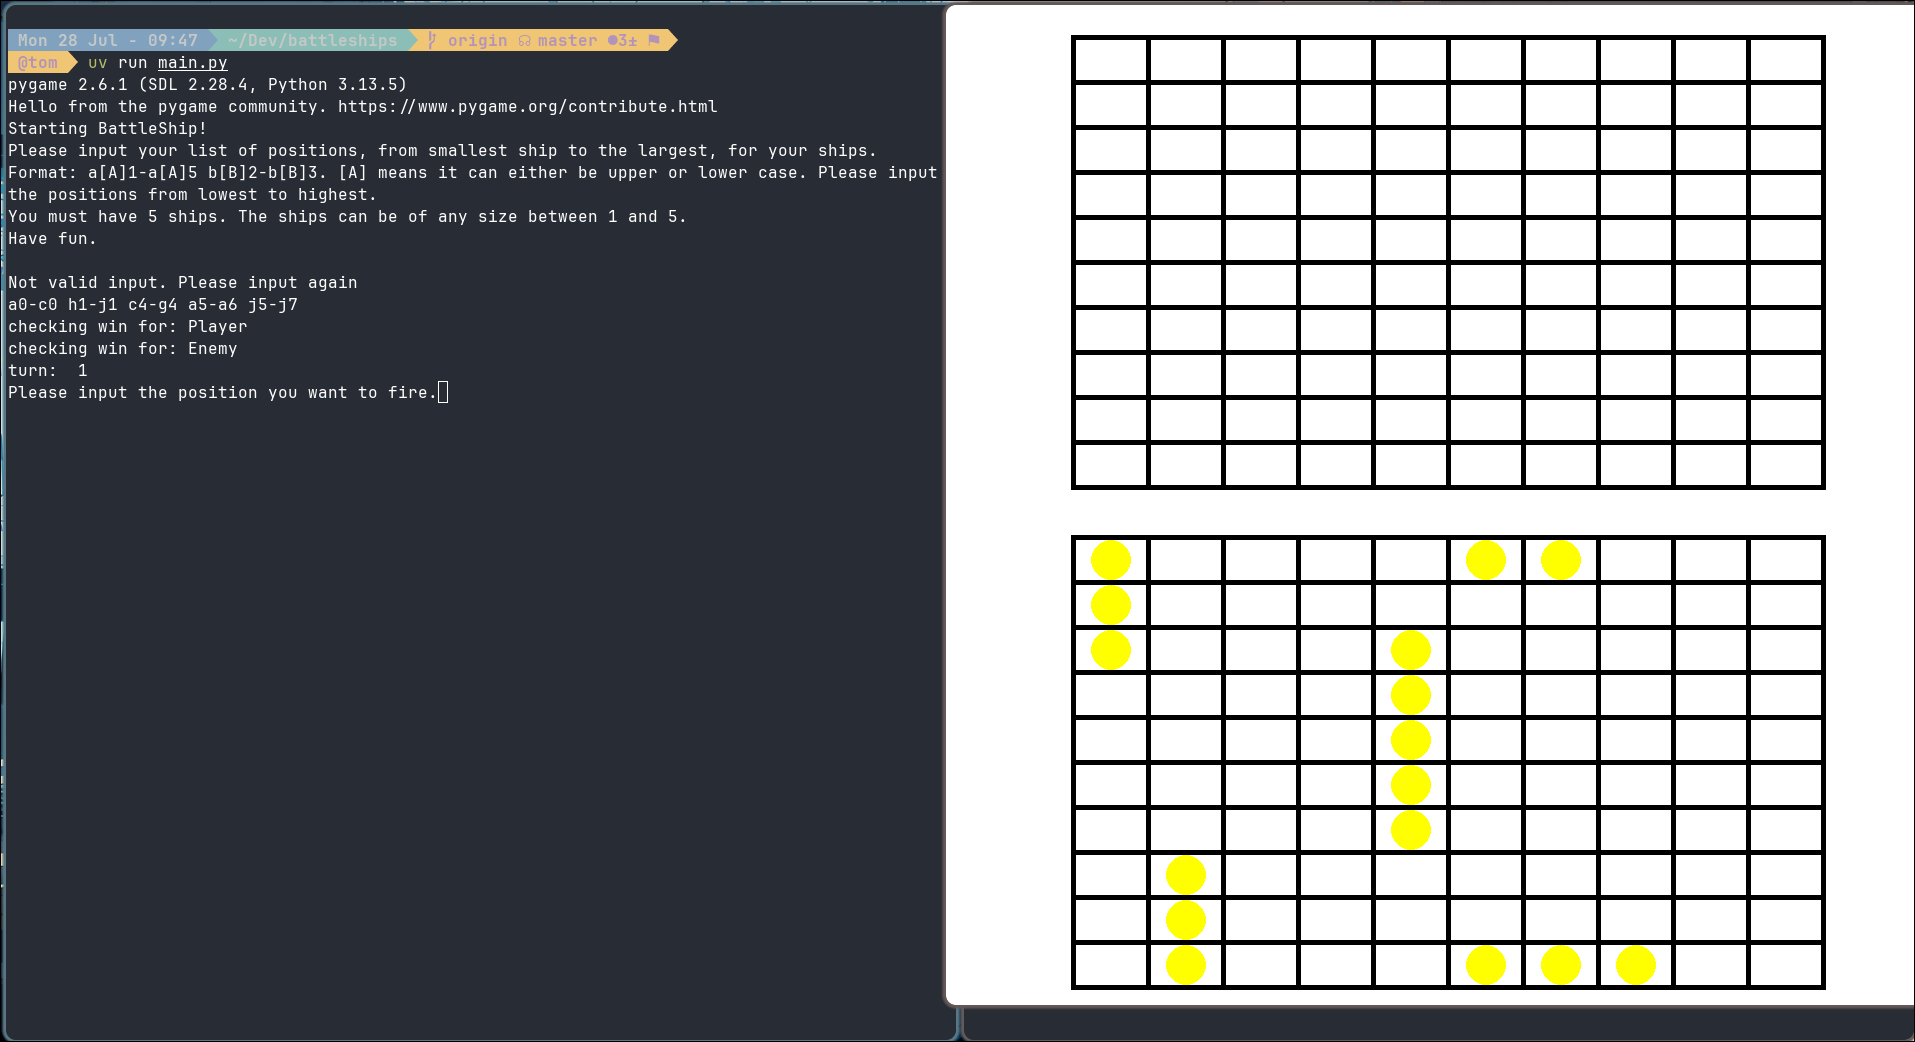Click the 3± git changes indicator
Screen dimensions: 1915x1042
[622, 41]
